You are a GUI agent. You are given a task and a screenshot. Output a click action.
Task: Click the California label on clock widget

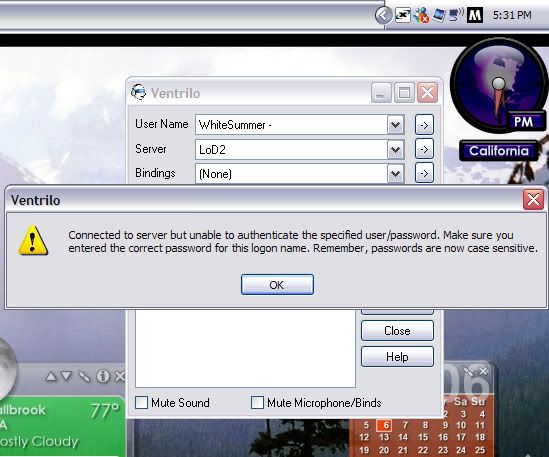[499, 151]
